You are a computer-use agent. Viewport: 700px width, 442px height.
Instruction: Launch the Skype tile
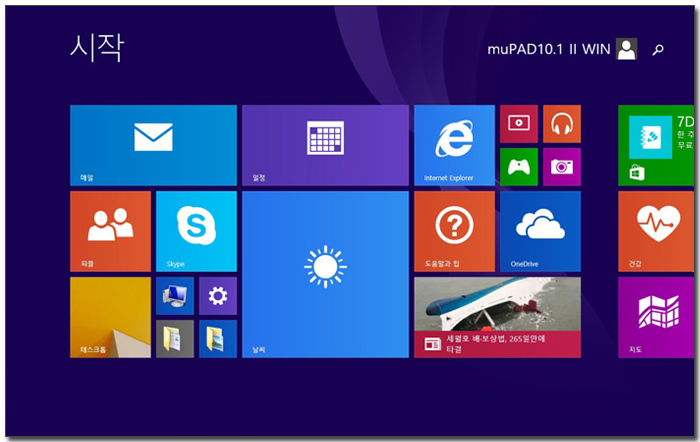point(196,231)
